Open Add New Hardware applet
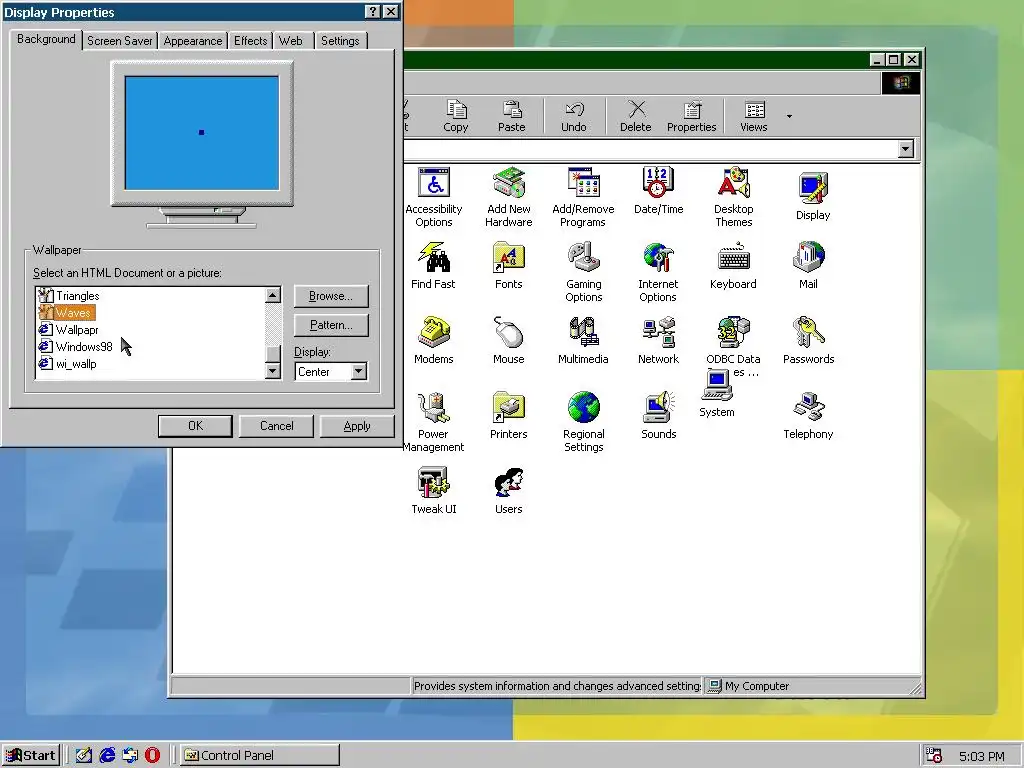Viewport: 1024px width, 768px height. [x=509, y=197]
